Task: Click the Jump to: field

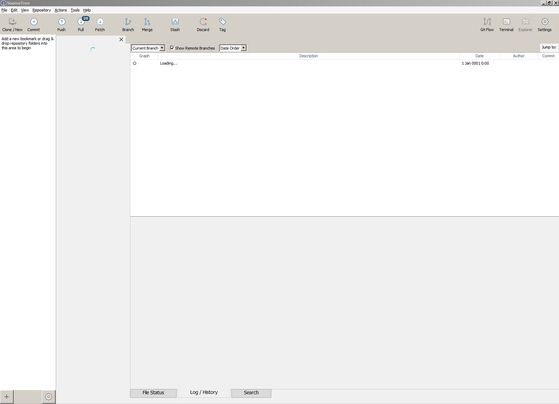Action: [x=549, y=47]
